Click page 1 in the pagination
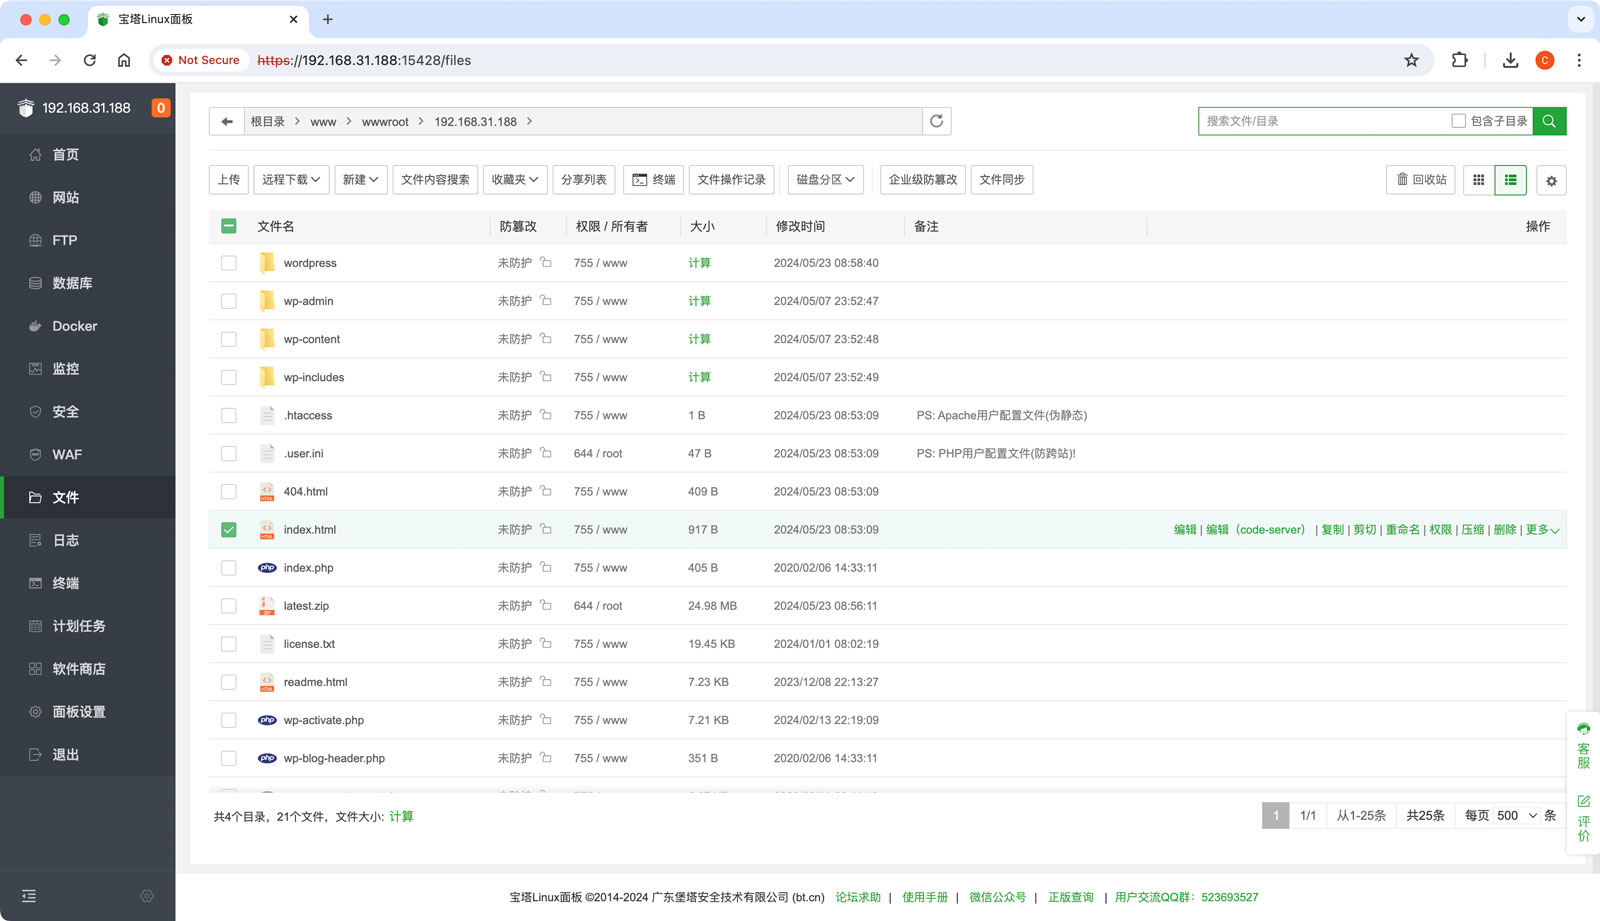This screenshot has width=1600, height=921. point(1276,816)
